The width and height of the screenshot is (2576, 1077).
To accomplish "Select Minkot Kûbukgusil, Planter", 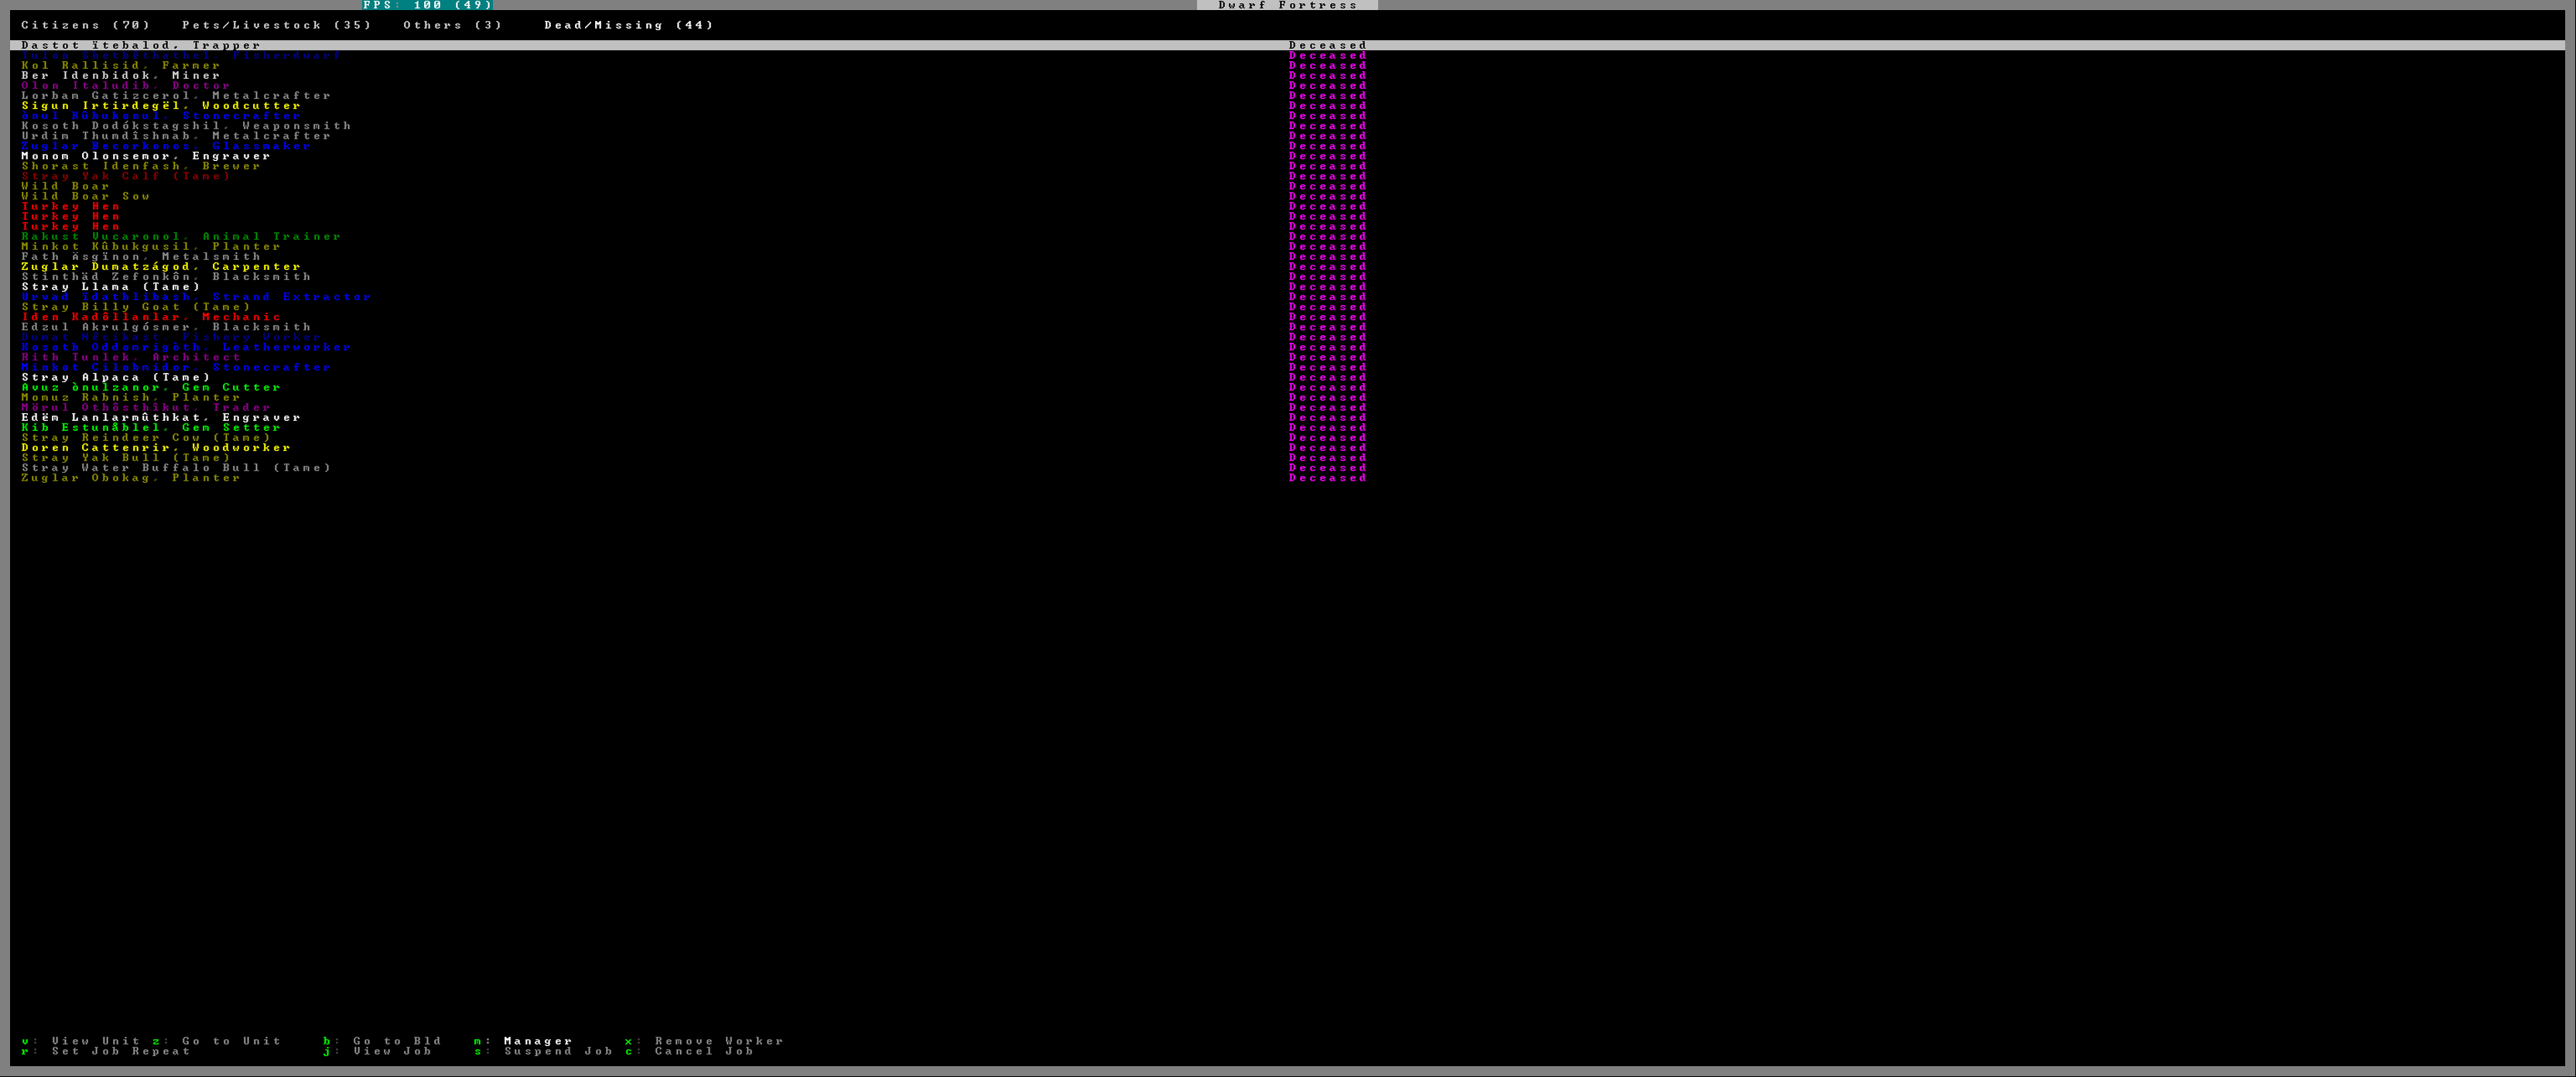I will pyautogui.click(x=151, y=246).
